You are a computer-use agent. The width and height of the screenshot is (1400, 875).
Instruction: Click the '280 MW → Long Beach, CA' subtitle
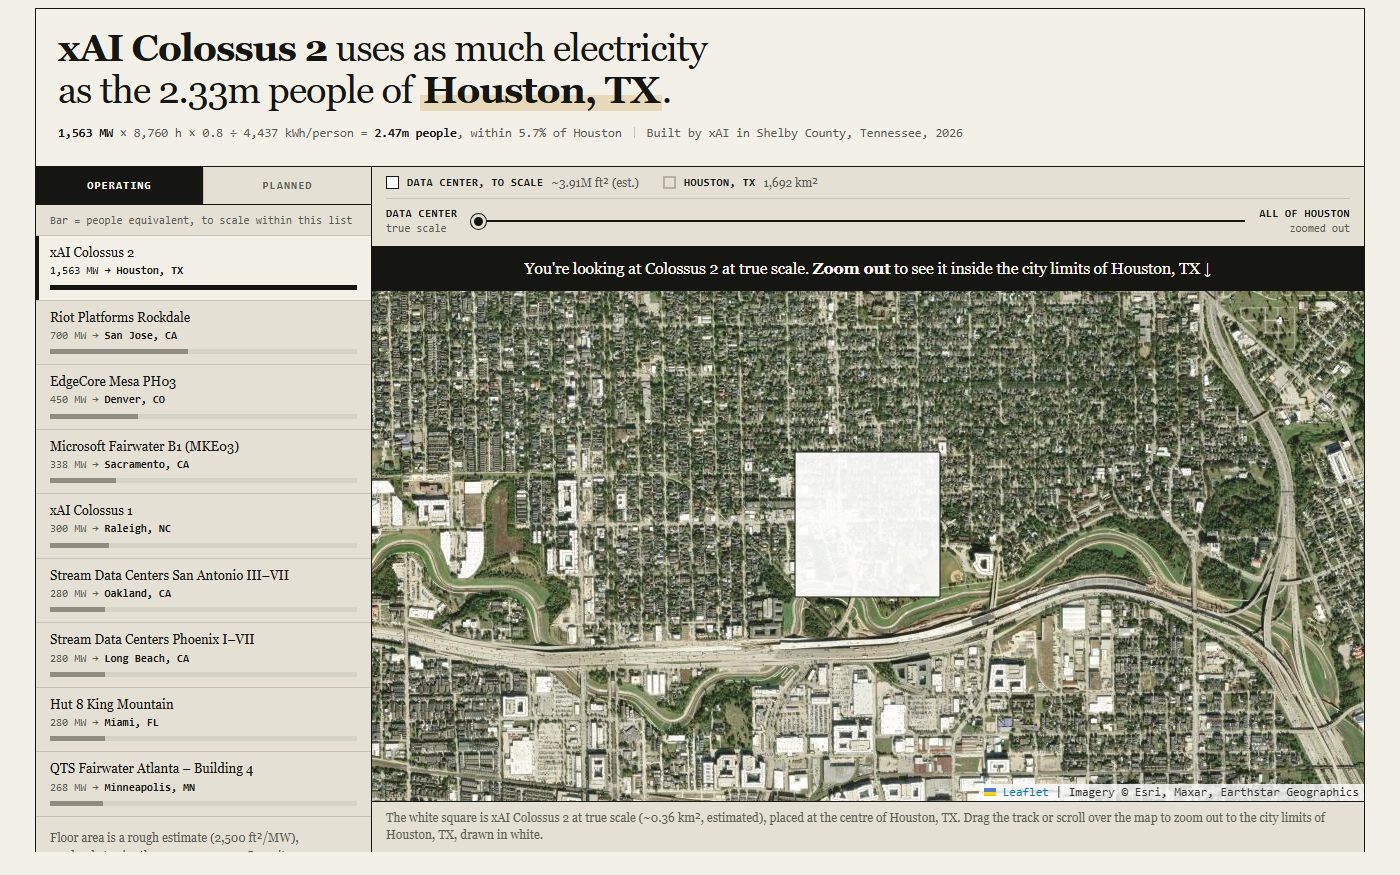pyautogui.click(x=120, y=659)
